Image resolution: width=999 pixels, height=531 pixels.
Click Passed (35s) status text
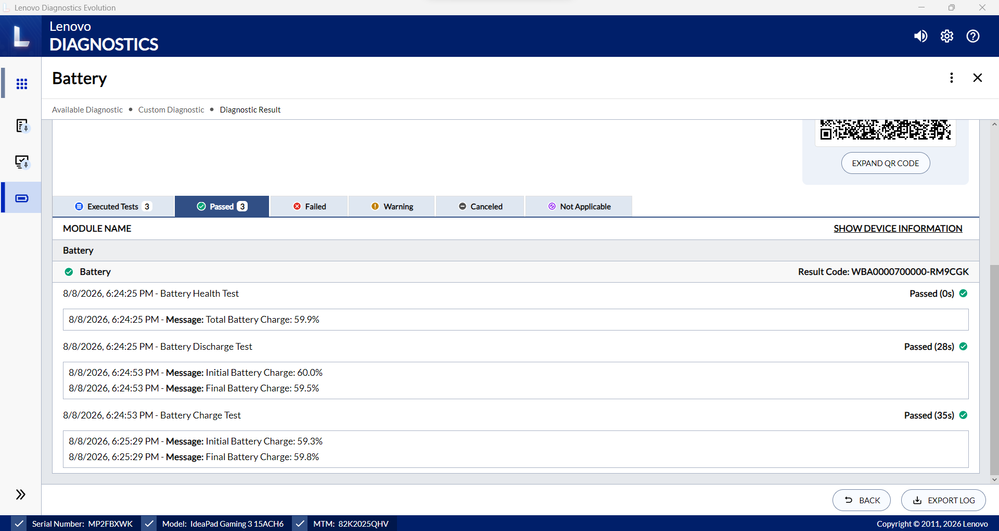(x=929, y=415)
